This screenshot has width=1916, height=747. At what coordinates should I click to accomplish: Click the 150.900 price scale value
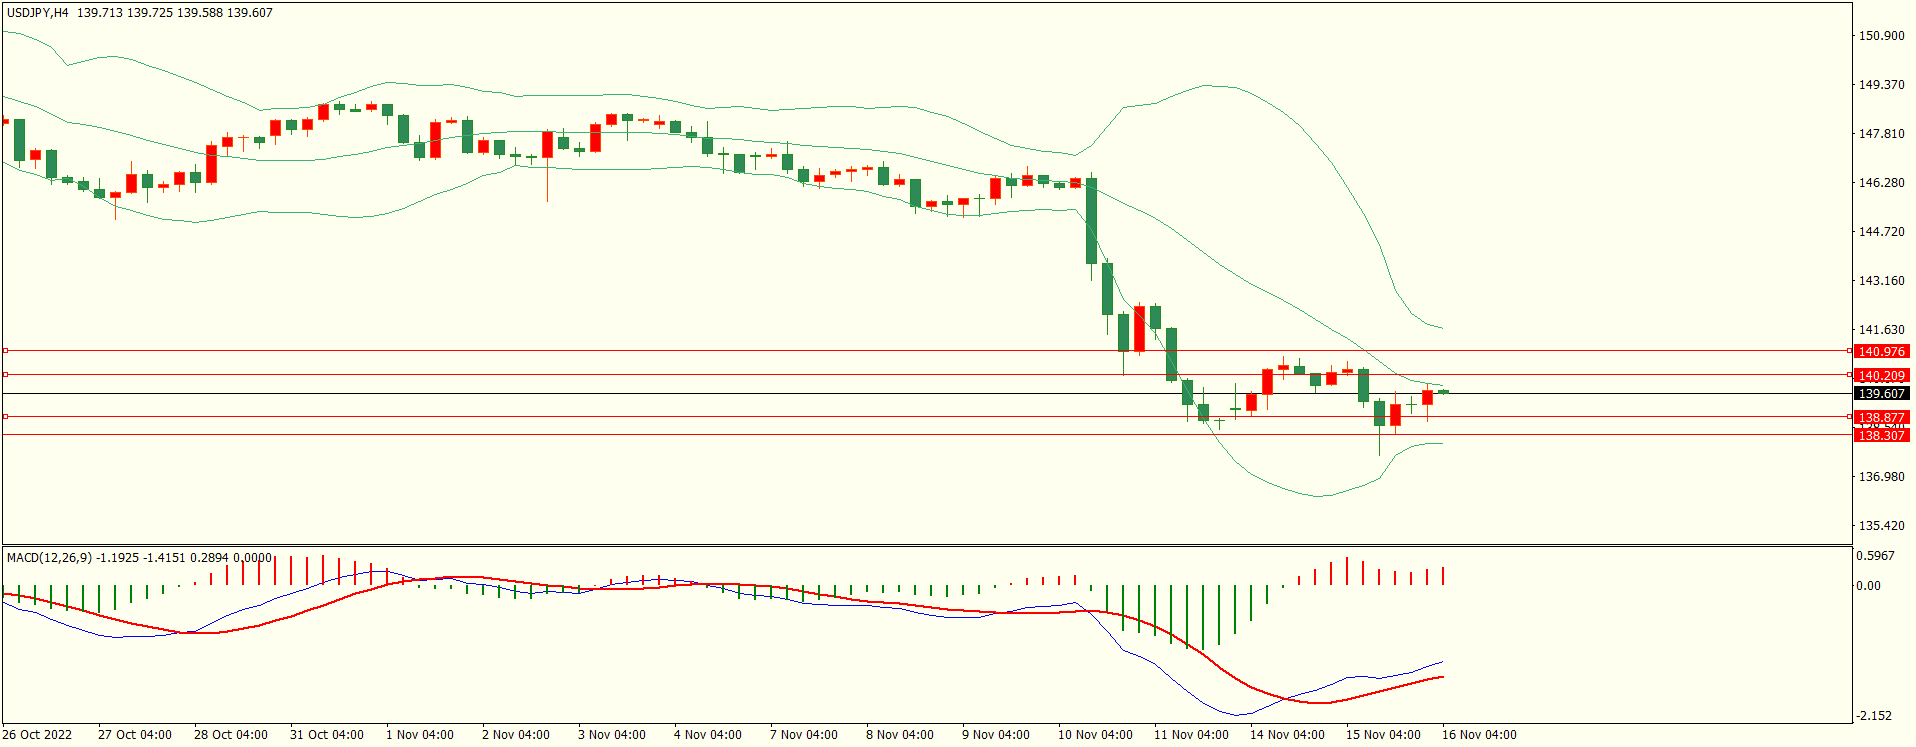[x=1881, y=36]
